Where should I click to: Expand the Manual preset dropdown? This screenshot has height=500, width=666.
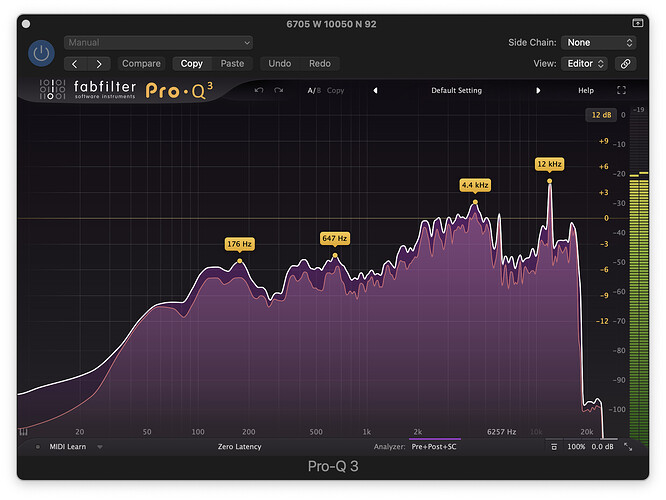tap(158, 43)
